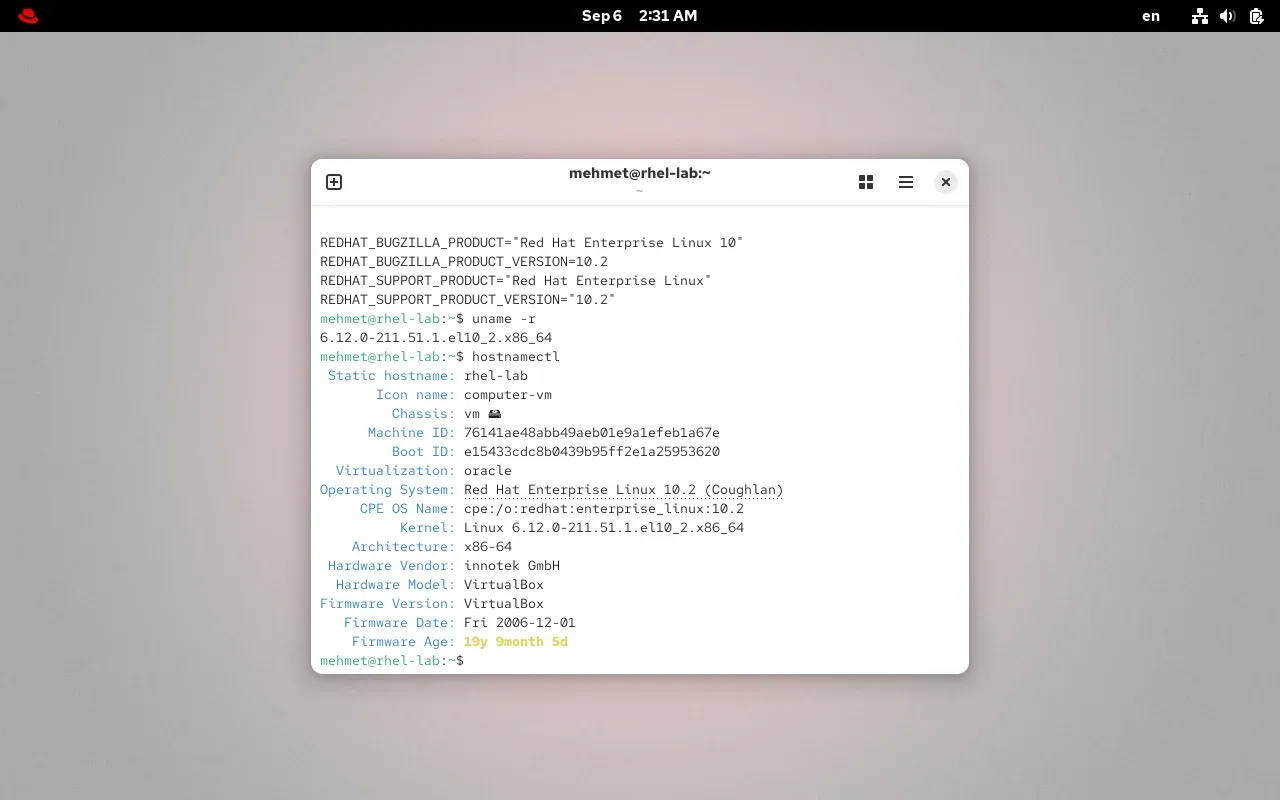1280x800 pixels.
Task: Click the REDHAT_BUGZILLA_PRODUCT_VERSION=10.2 line
Action: click(464, 262)
